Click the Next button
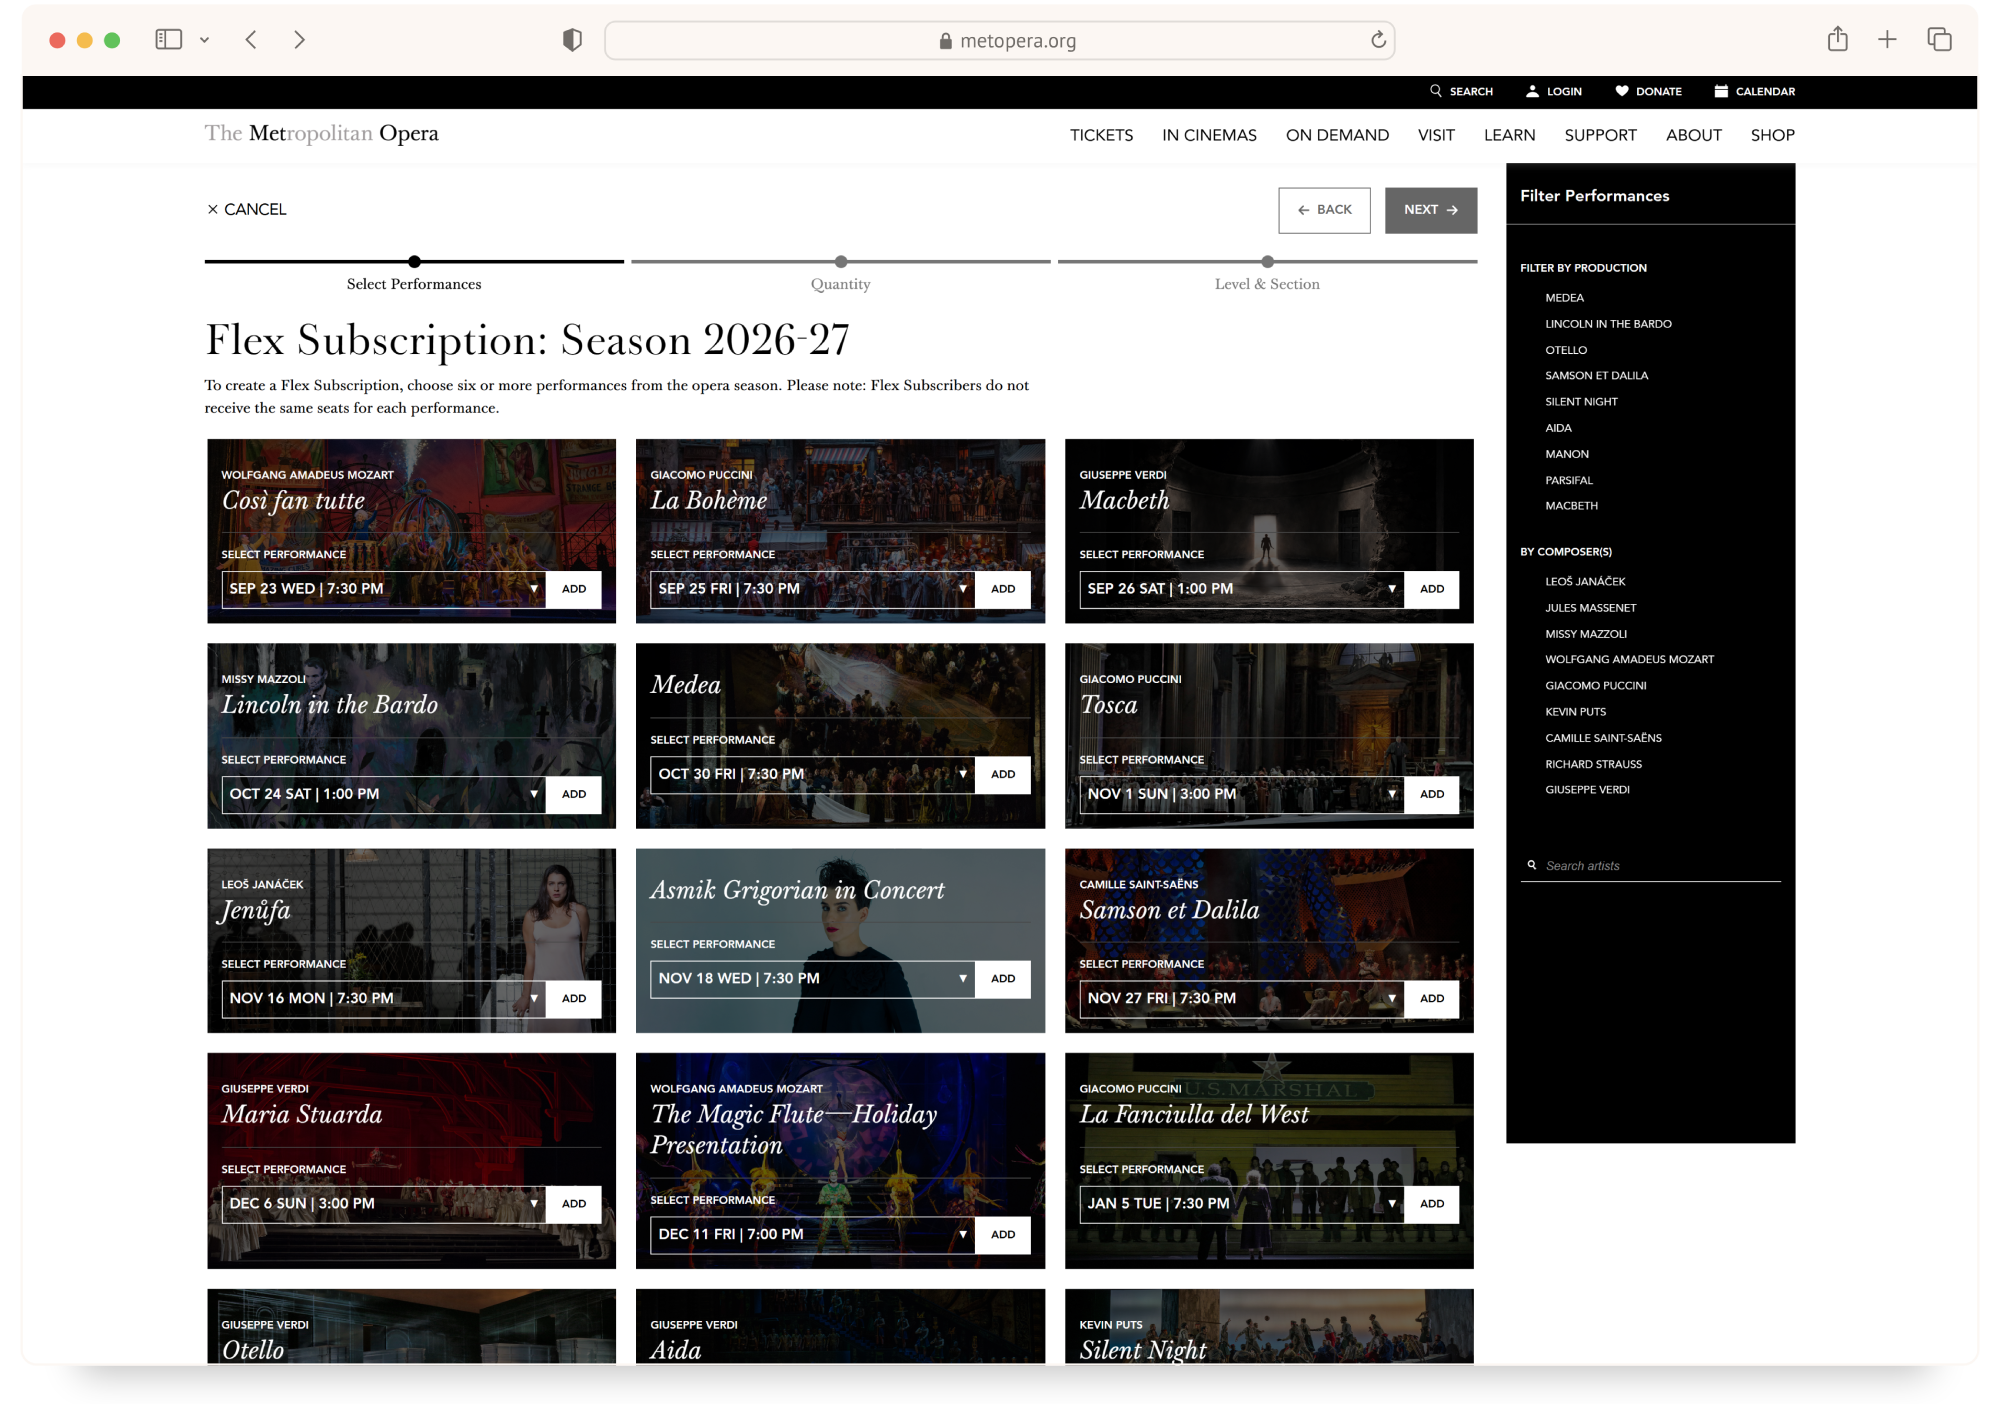Image resolution: width=2000 pixels, height=1404 pixels. [1430, 210]
